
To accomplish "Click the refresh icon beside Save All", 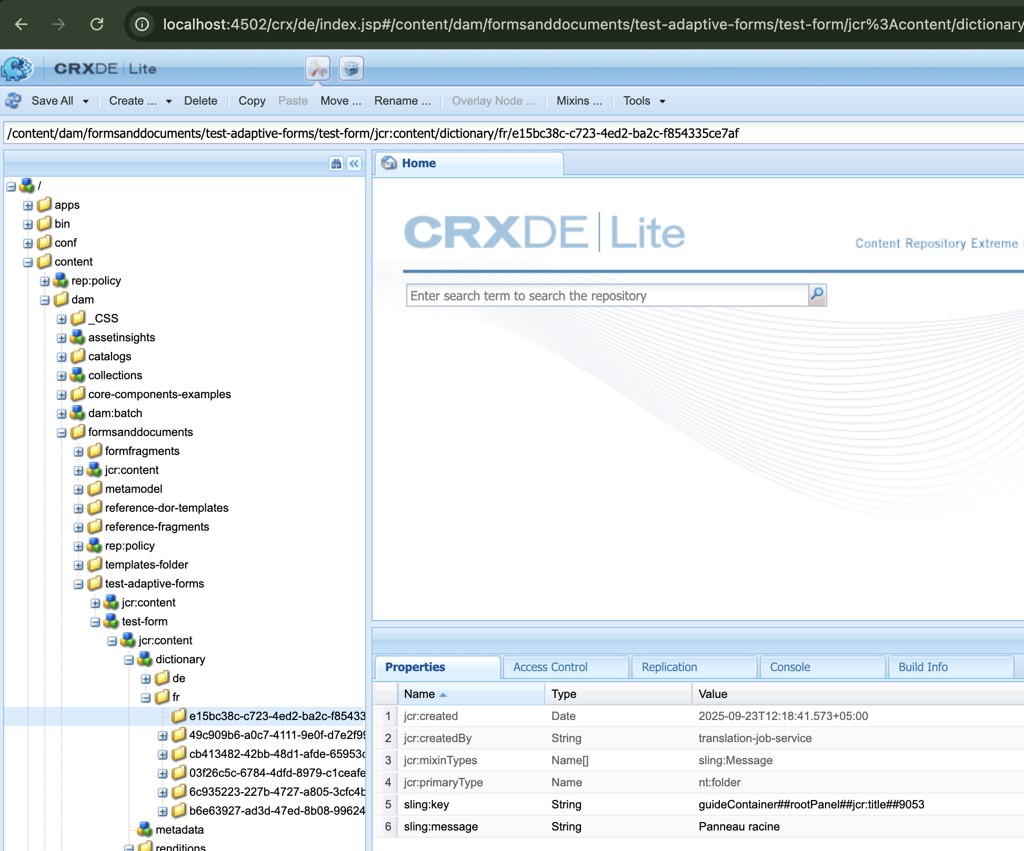I will pyautogui.click(x=14, y=101).
